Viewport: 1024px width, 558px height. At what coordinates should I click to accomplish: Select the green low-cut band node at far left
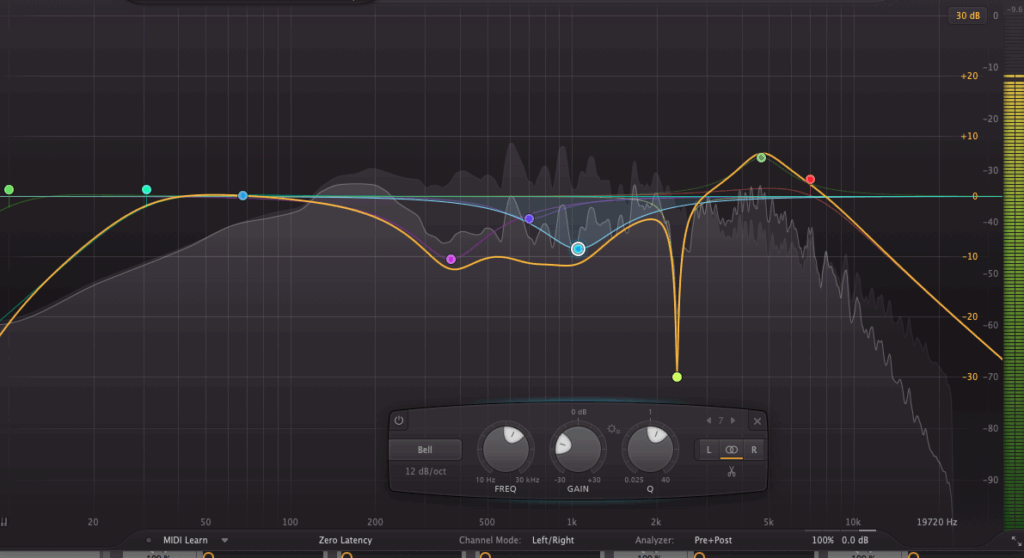pos(9,189)
